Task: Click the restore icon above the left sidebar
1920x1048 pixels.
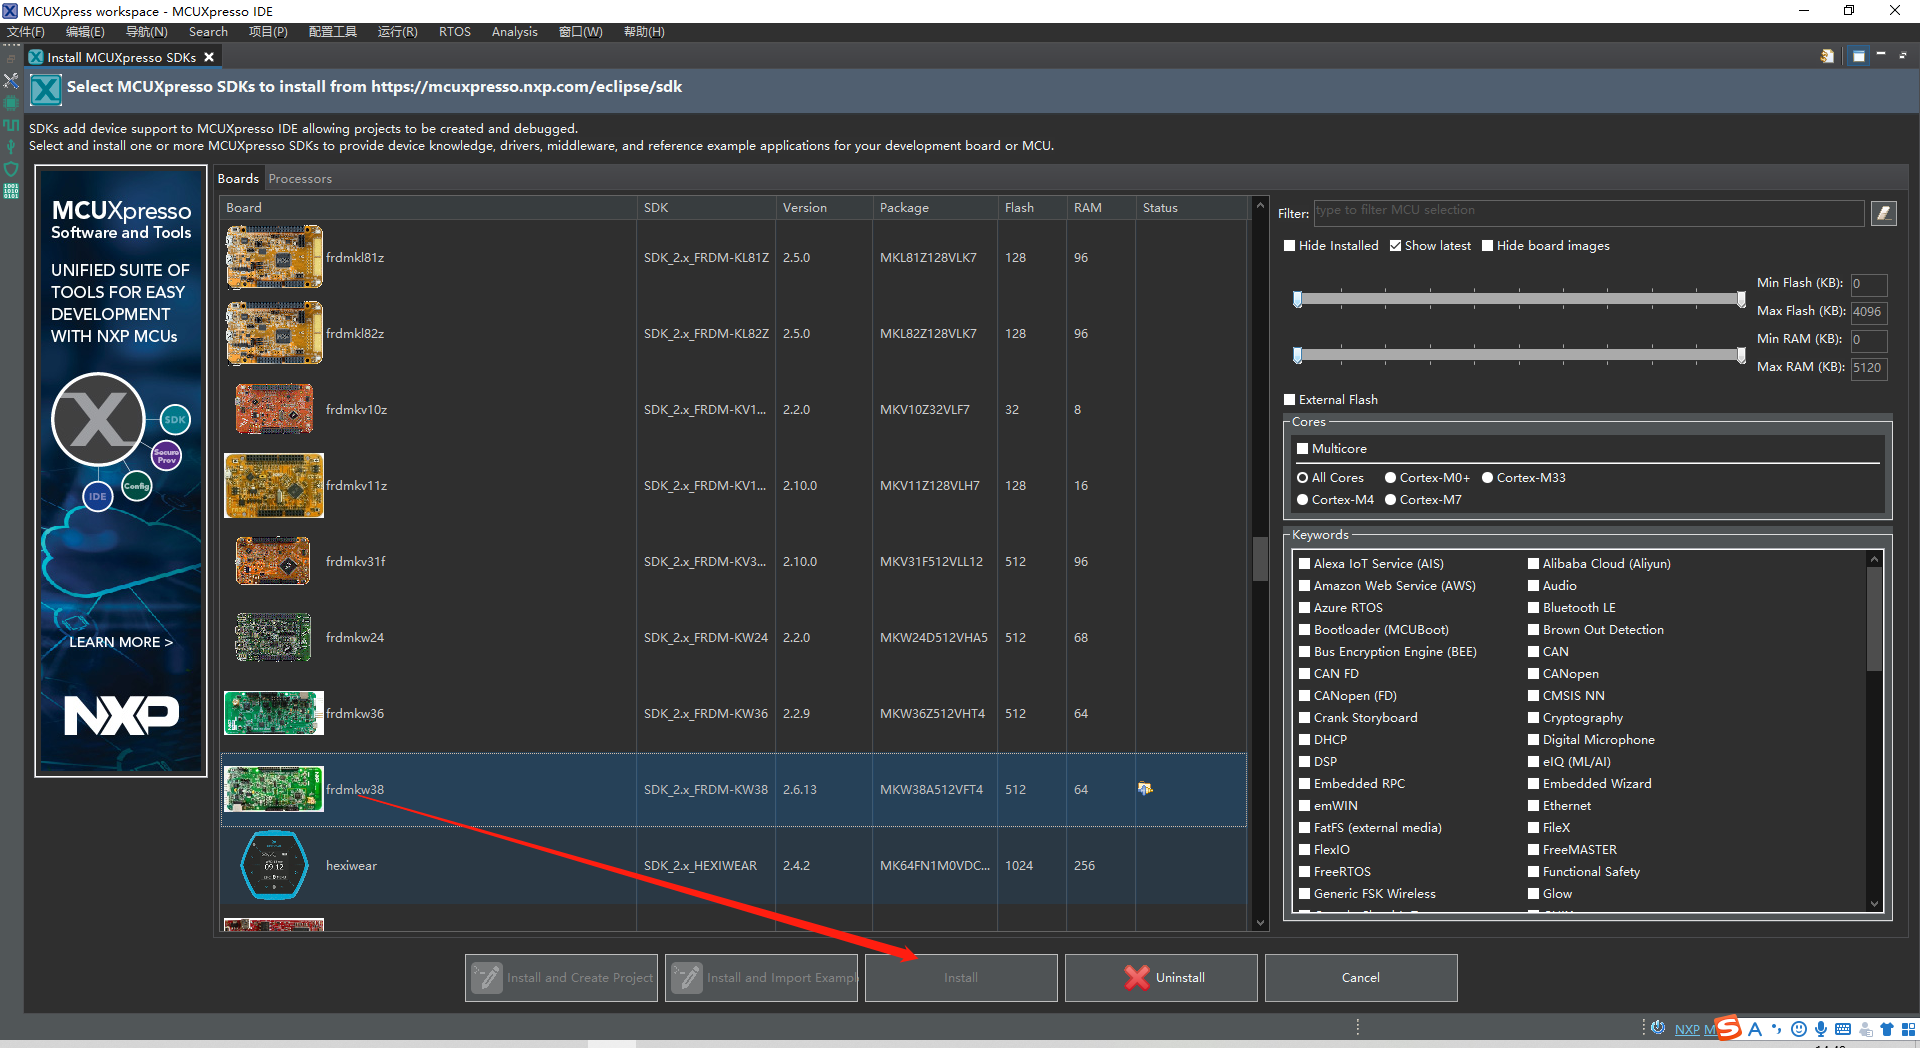Action: (x=11, y=58)
